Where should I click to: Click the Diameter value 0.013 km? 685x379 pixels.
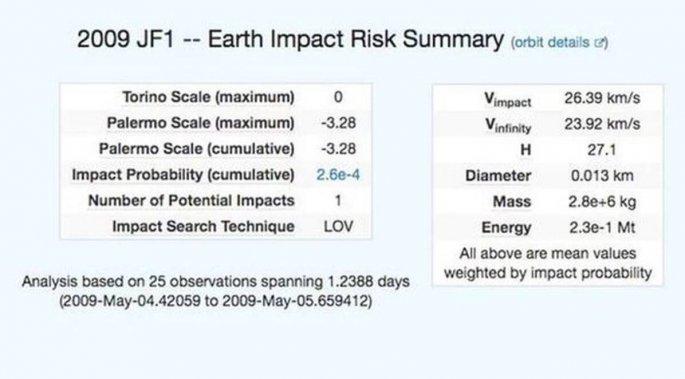[x=602, y=176]
